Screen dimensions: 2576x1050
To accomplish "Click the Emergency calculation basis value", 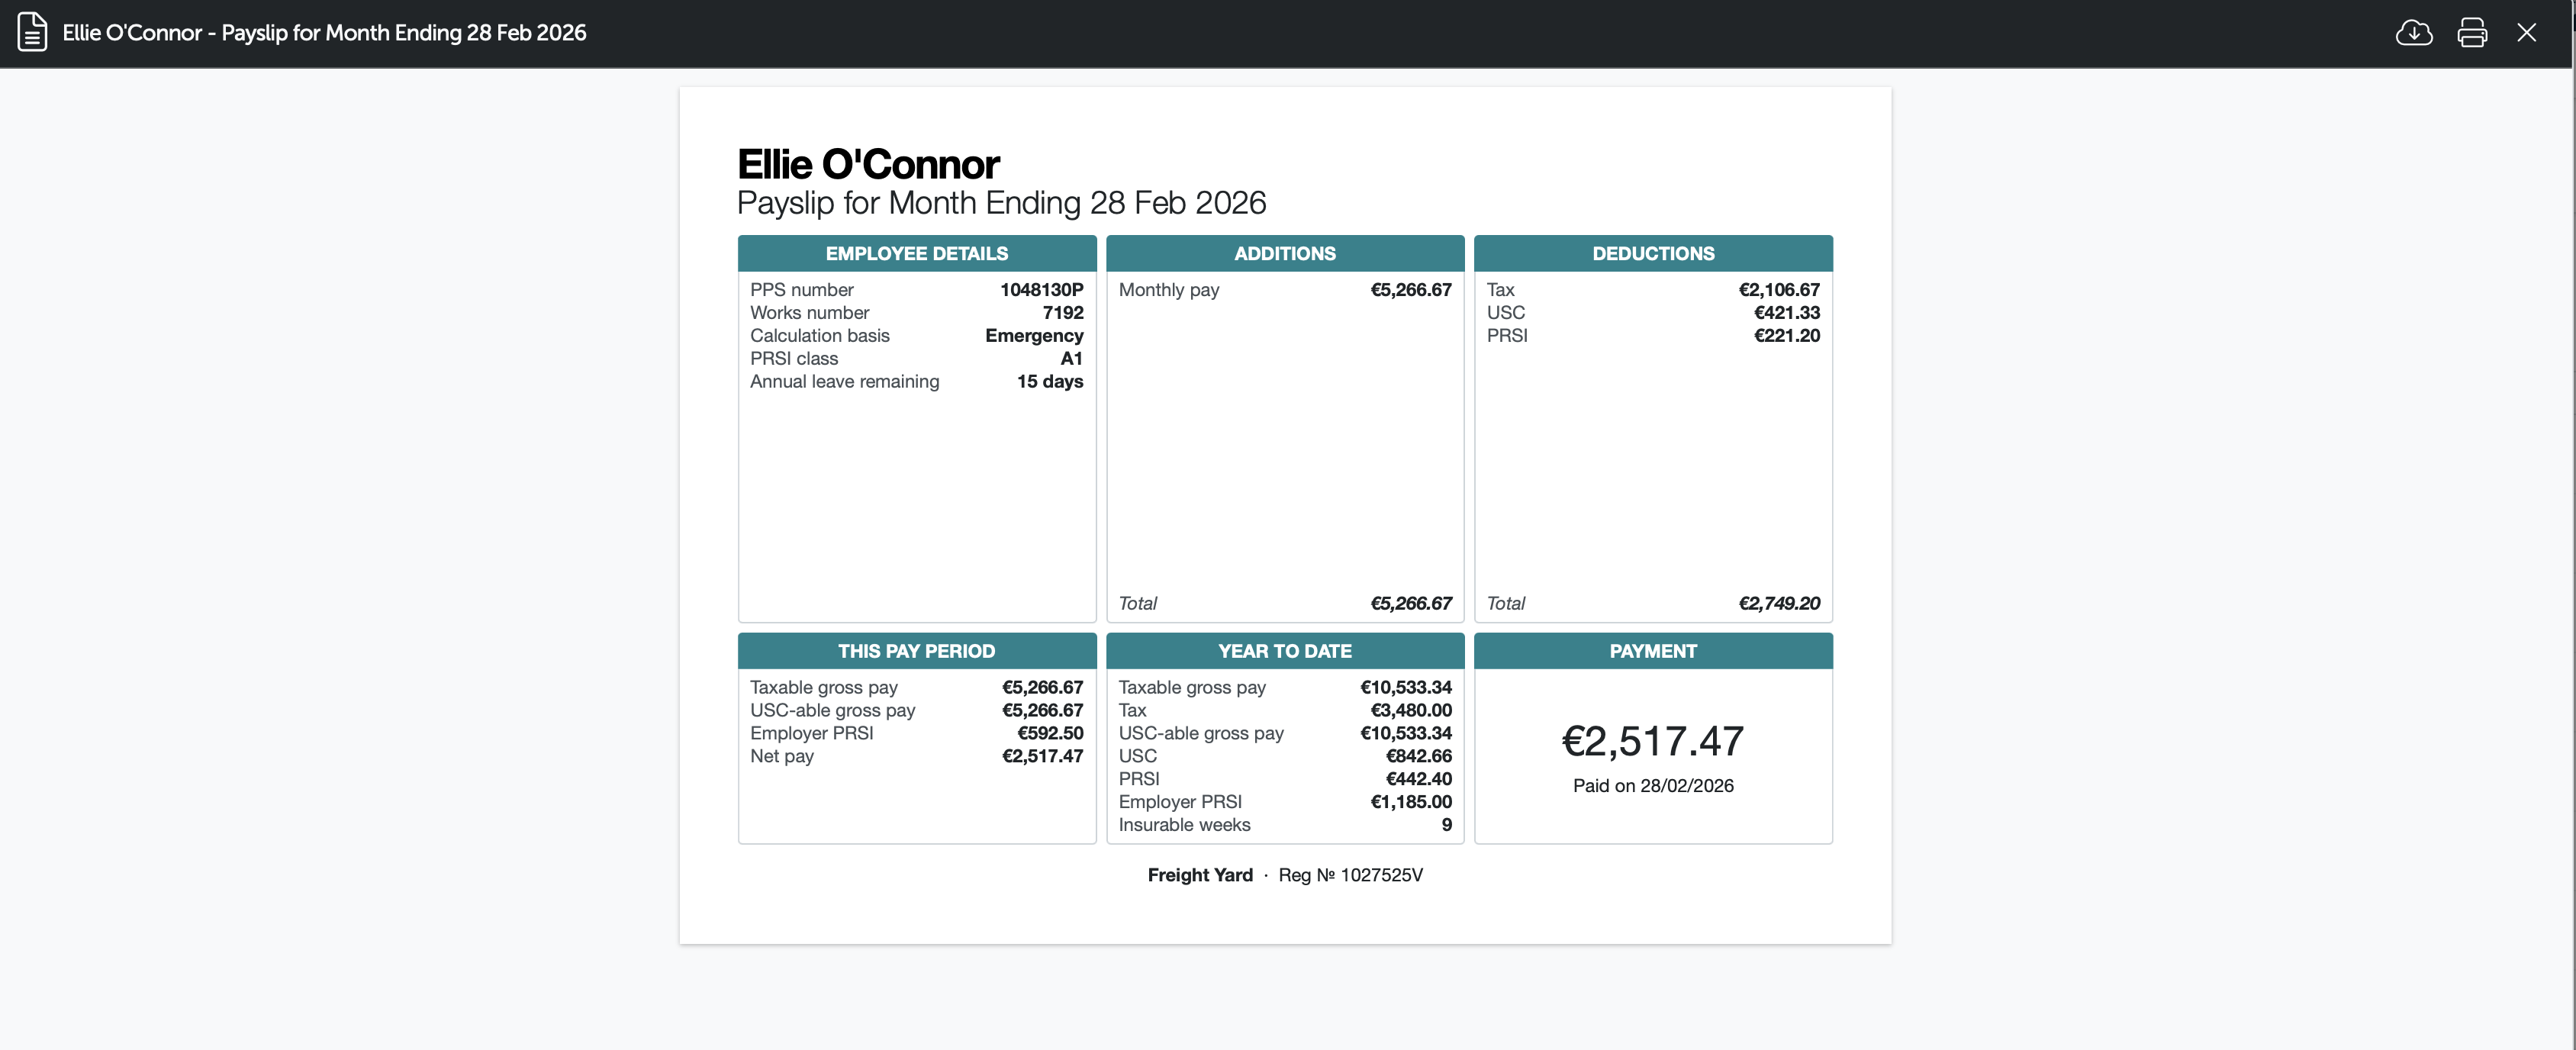I will tap(1033, 336).
